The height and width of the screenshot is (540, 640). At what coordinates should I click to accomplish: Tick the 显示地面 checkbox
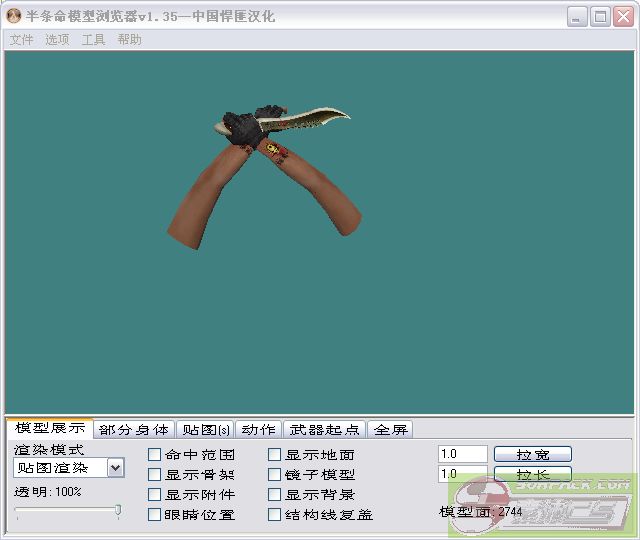tap(275, 455)
